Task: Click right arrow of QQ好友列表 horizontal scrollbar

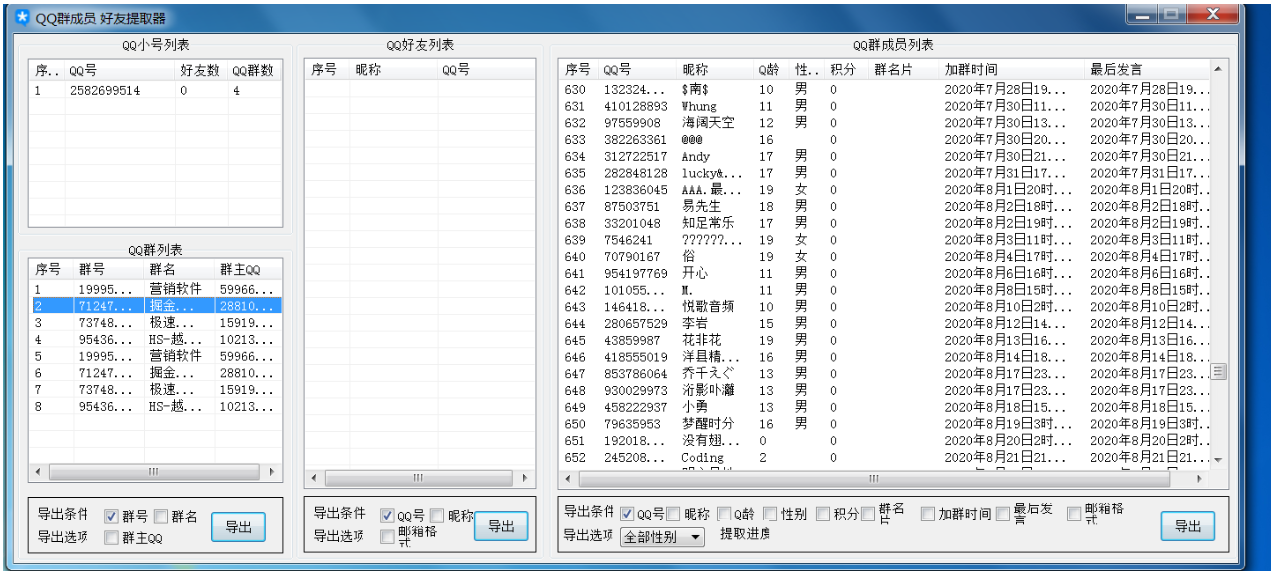Action: coord(525,478)
